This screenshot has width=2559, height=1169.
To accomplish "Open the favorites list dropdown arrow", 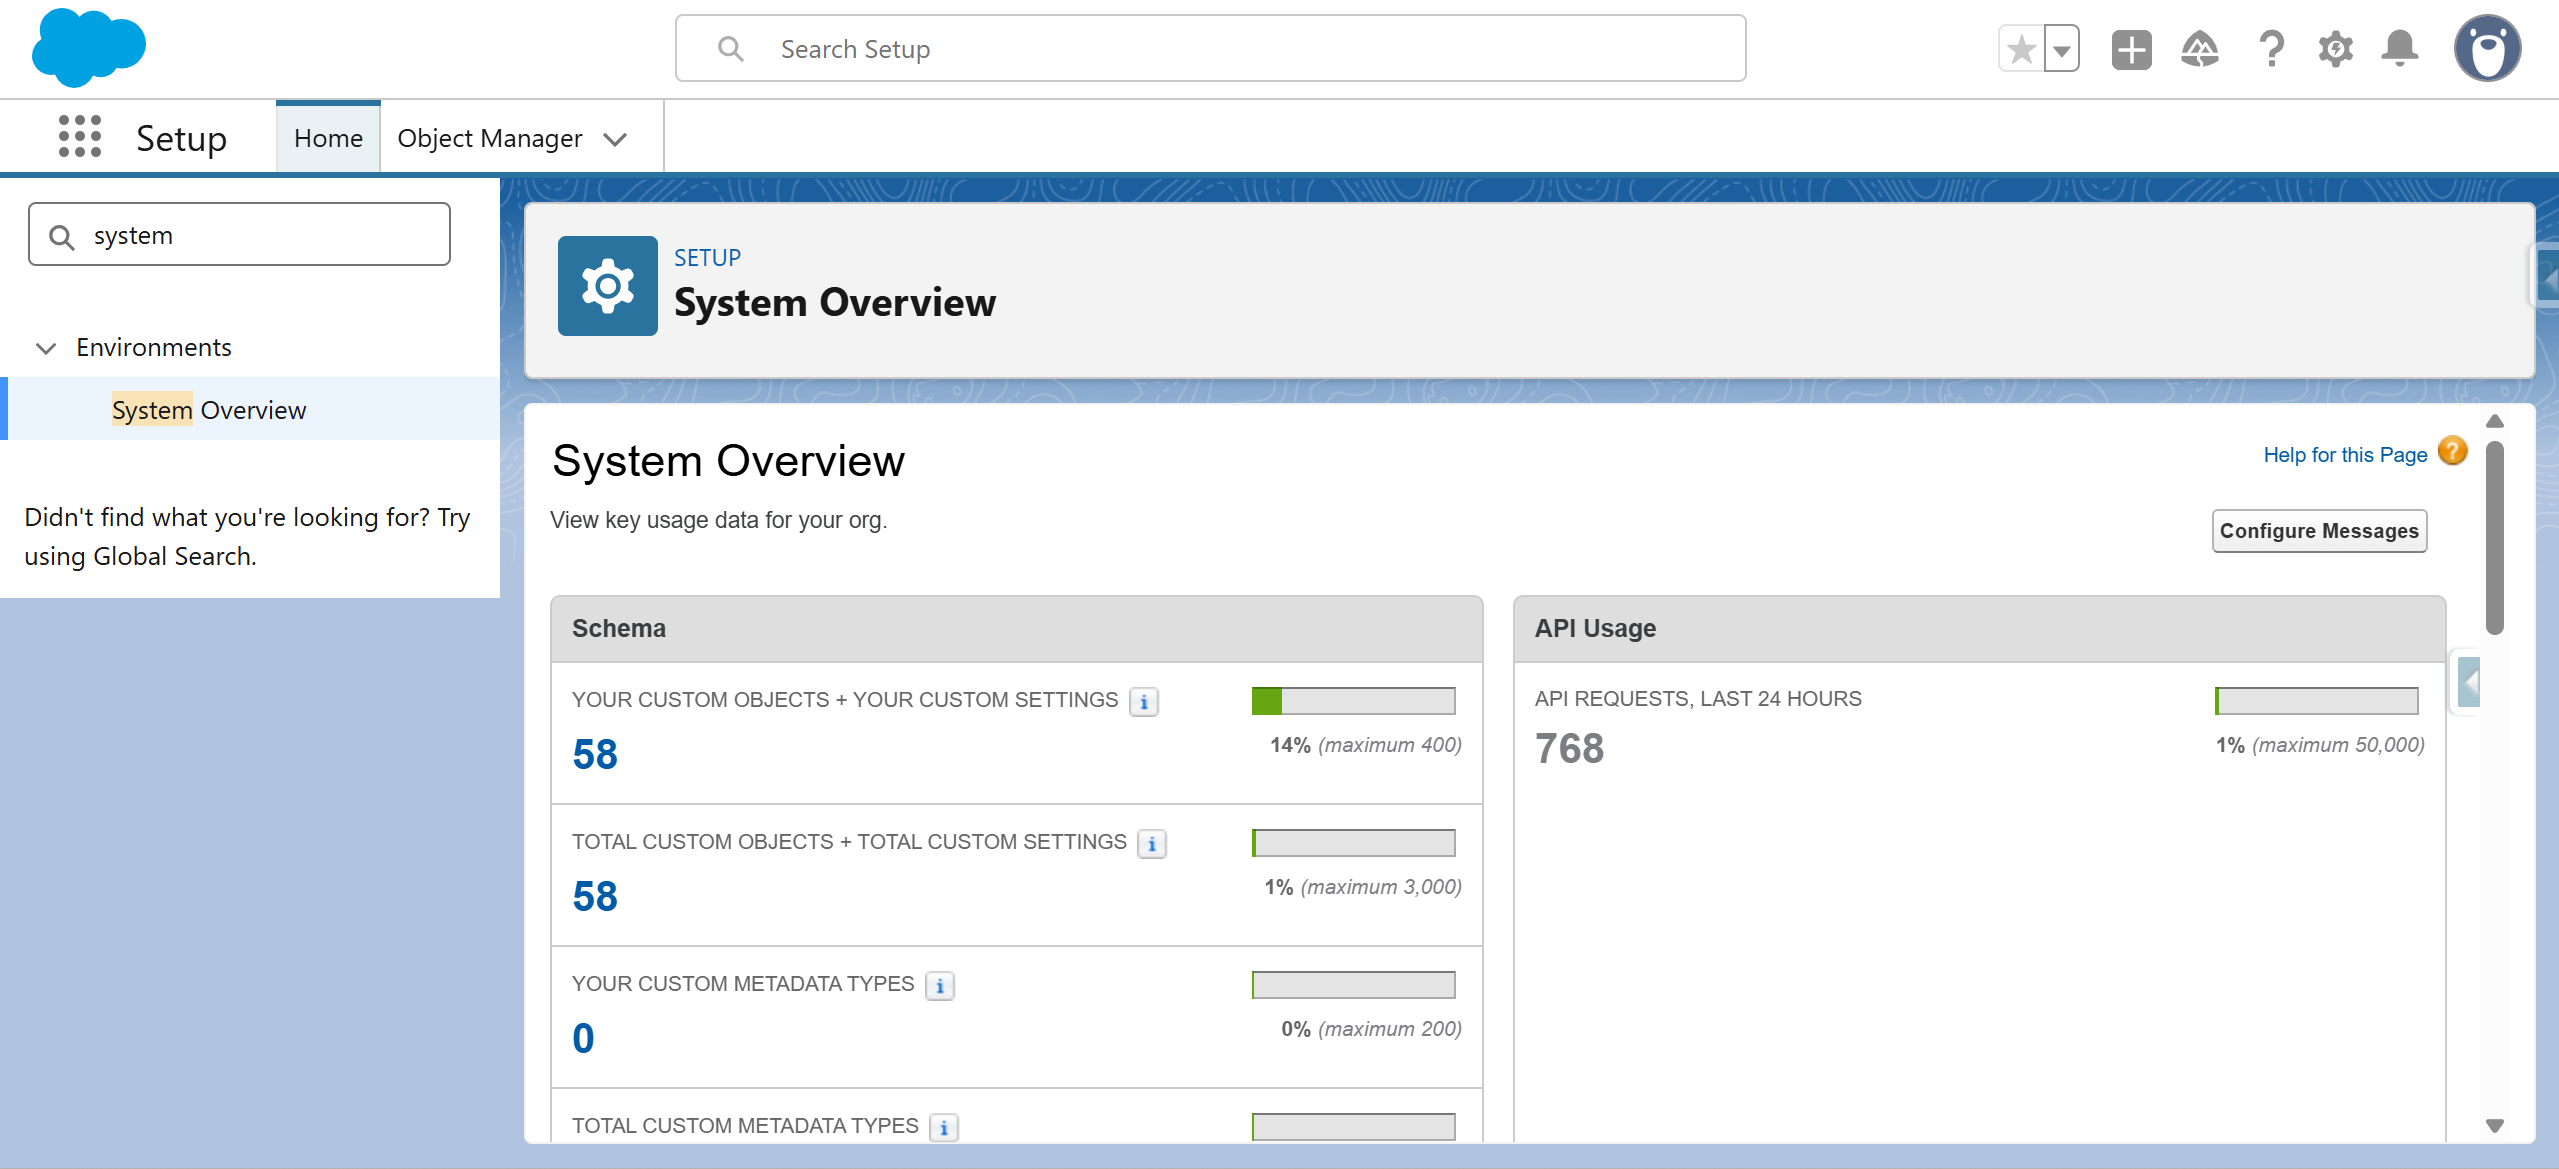I will pyautogui.click(x=2062, y=49).
